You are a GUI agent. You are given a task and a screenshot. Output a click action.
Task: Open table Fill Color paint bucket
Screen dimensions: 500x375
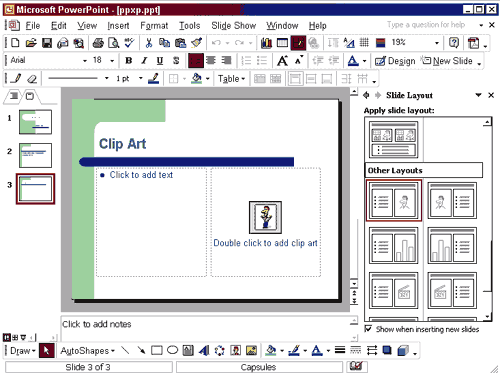tap(197, 79)
